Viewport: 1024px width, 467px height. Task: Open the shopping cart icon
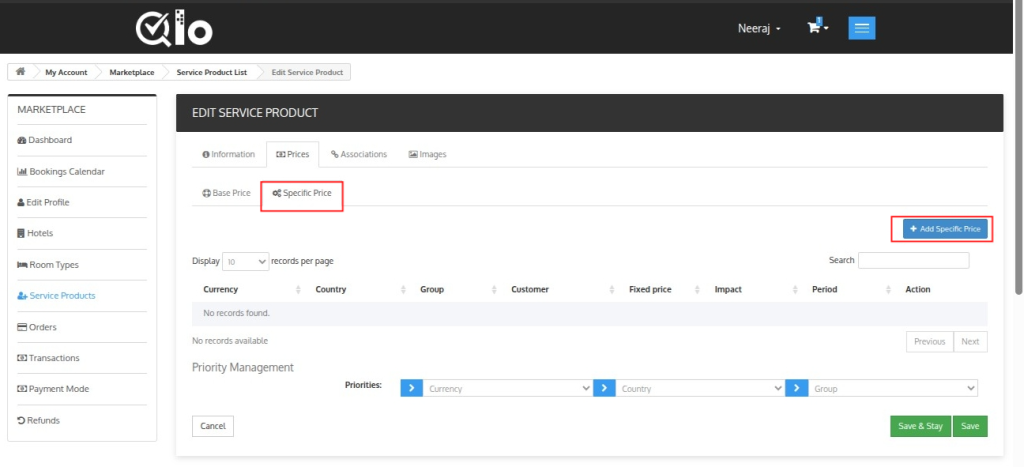(818, 27)
